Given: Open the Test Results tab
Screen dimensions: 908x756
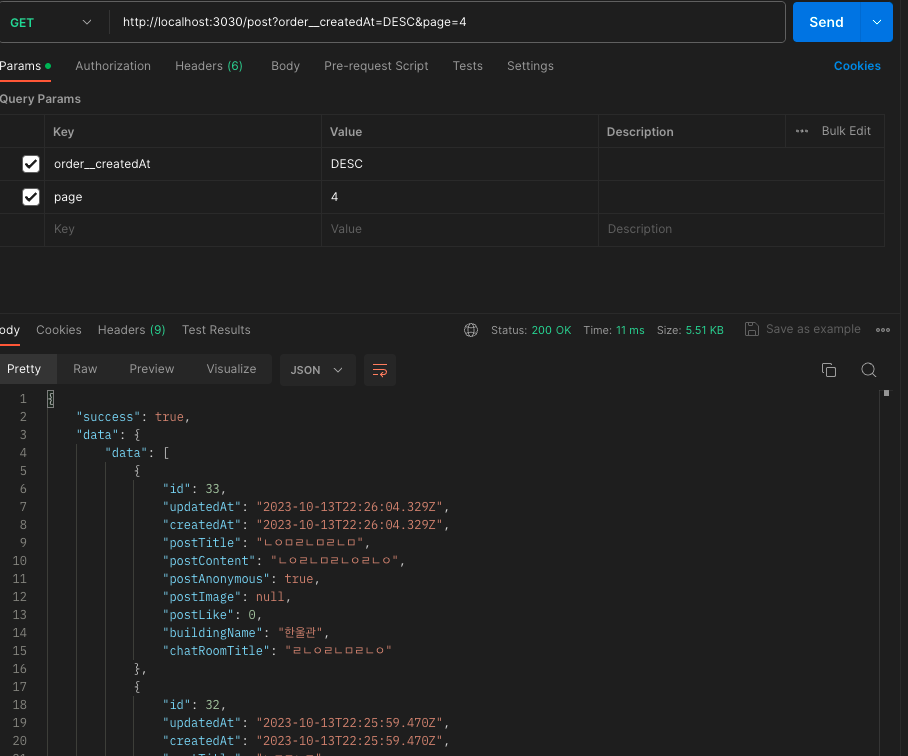Looking at the screenshot, I should (216, 330).
